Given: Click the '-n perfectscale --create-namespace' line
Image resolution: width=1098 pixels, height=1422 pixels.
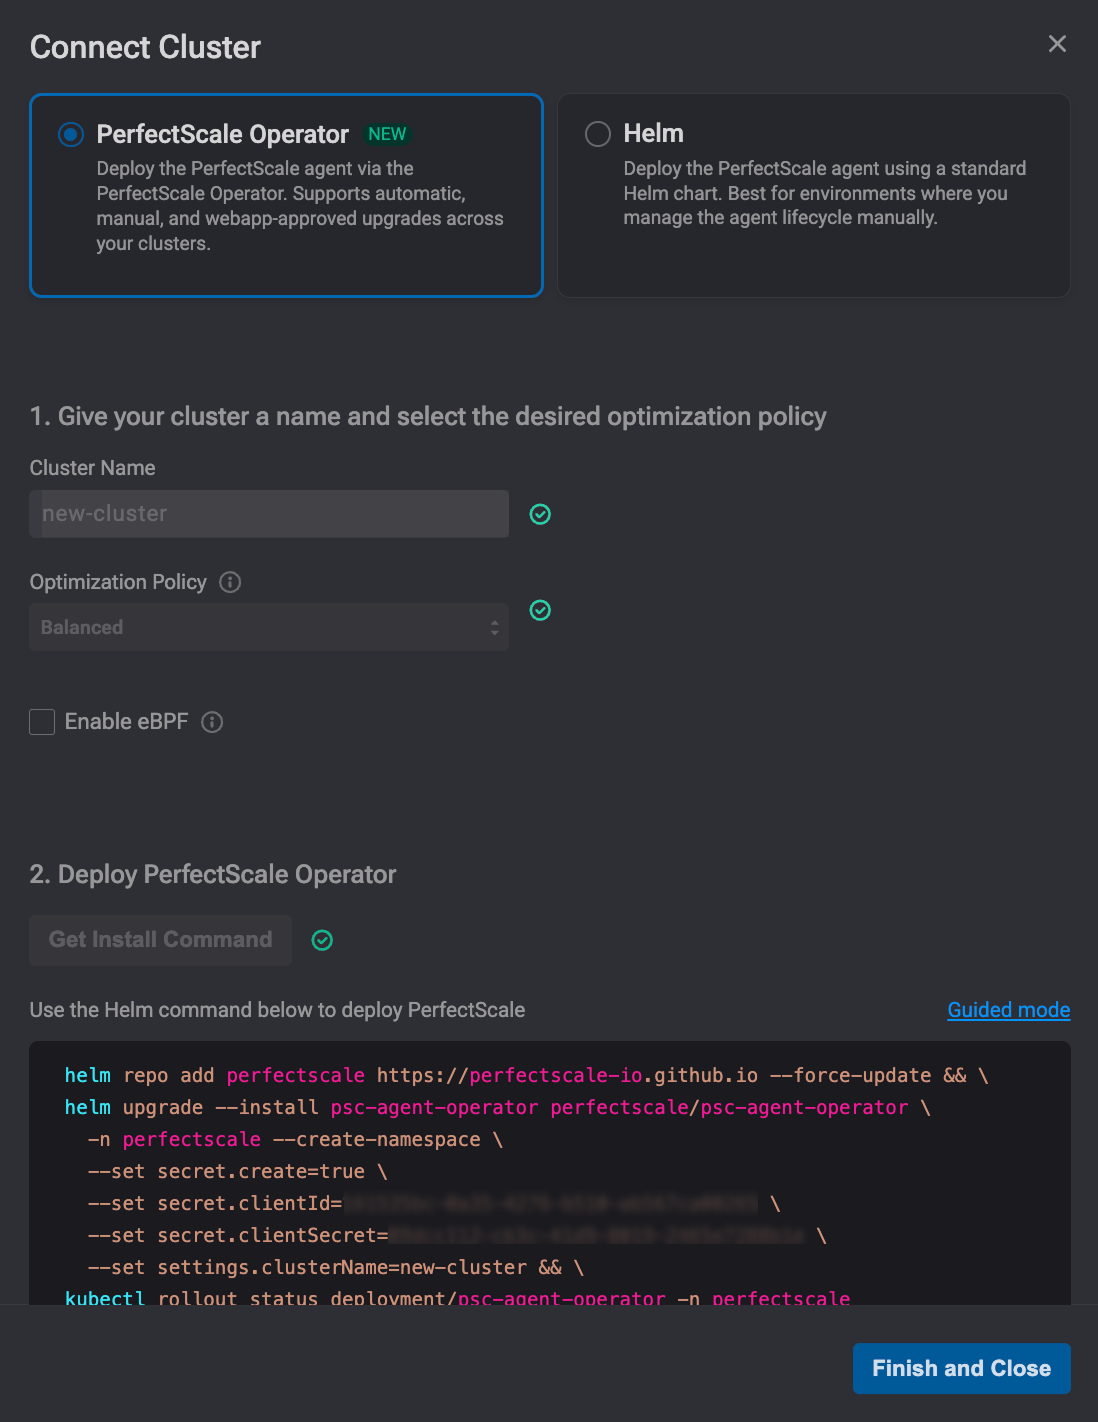Looking at the screenshot, I should (x=295, y=1139).
